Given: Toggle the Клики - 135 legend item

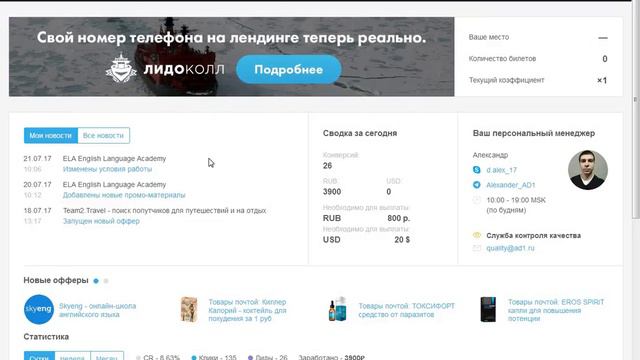Looking at the screenshot, I should [x=214, y=358].
